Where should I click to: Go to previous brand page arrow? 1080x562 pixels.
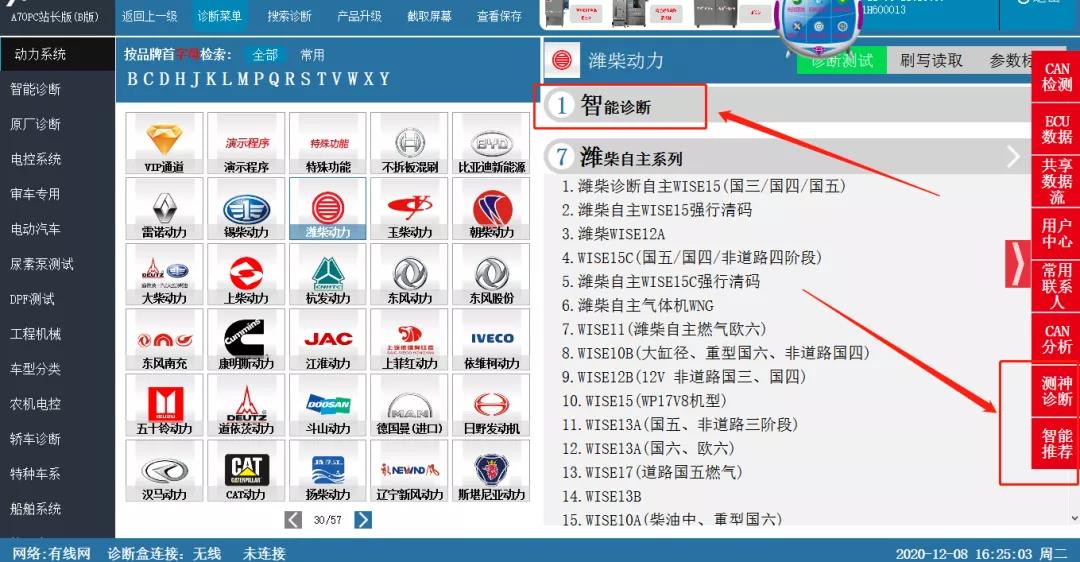point(293,519)
